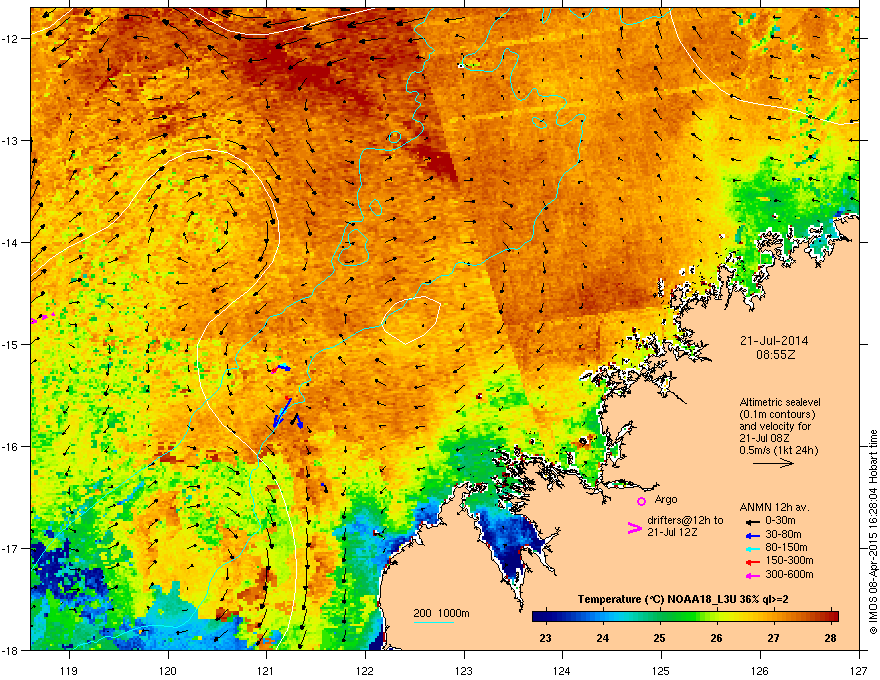Click the color bar value '23'
This screenshot has height=680, width=880.
click(x=545, y=638)
